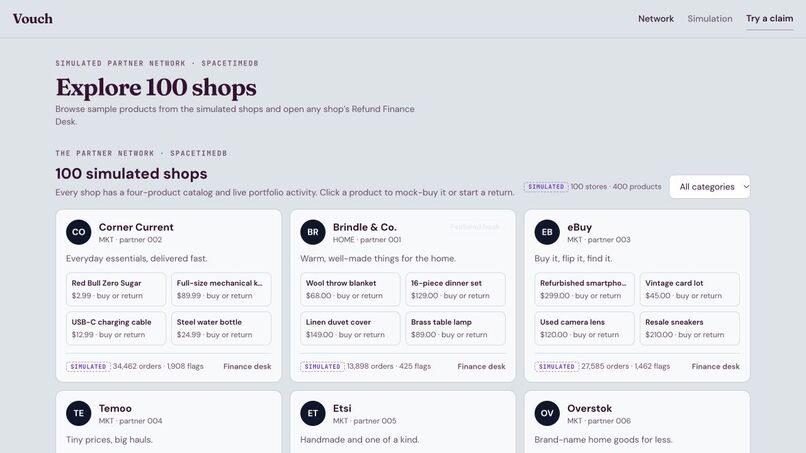Select the Resale sneakers product
806x453 pixels.
(689, 328)
